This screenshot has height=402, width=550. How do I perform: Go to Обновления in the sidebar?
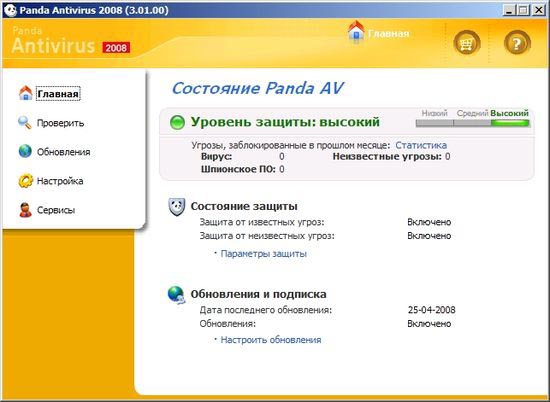pyautogui.click(x=63, y=152)
